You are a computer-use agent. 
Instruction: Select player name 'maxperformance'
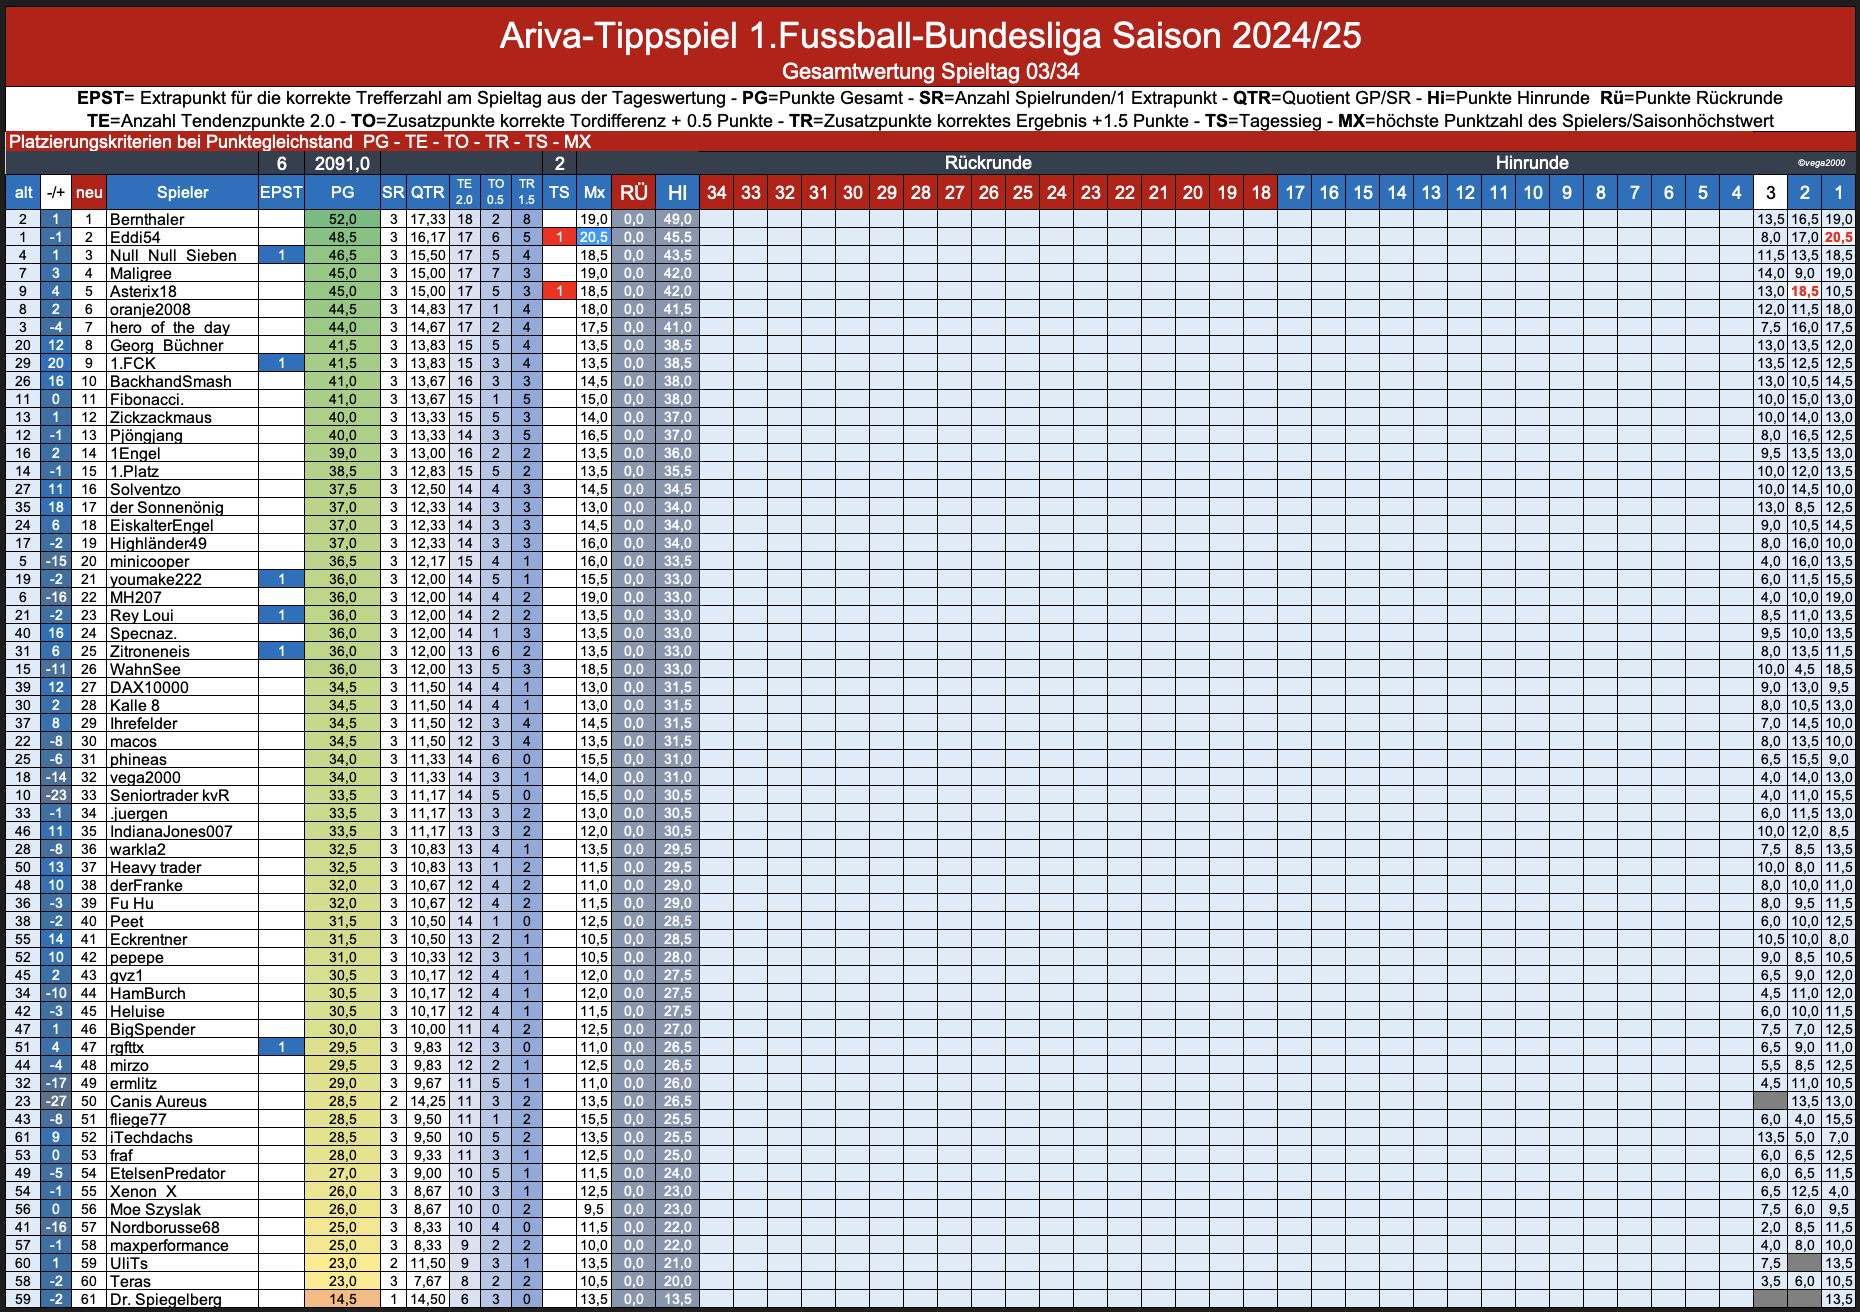coord(169,1245)
